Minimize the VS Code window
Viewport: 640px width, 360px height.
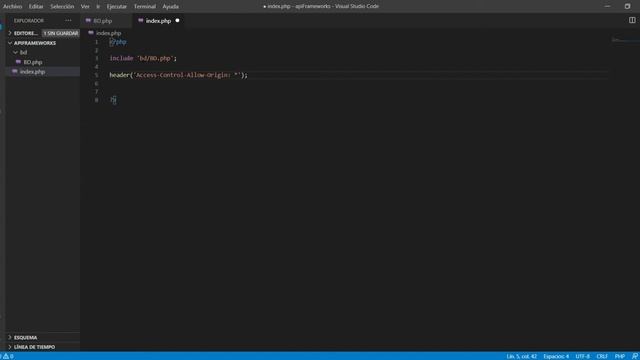607,6
